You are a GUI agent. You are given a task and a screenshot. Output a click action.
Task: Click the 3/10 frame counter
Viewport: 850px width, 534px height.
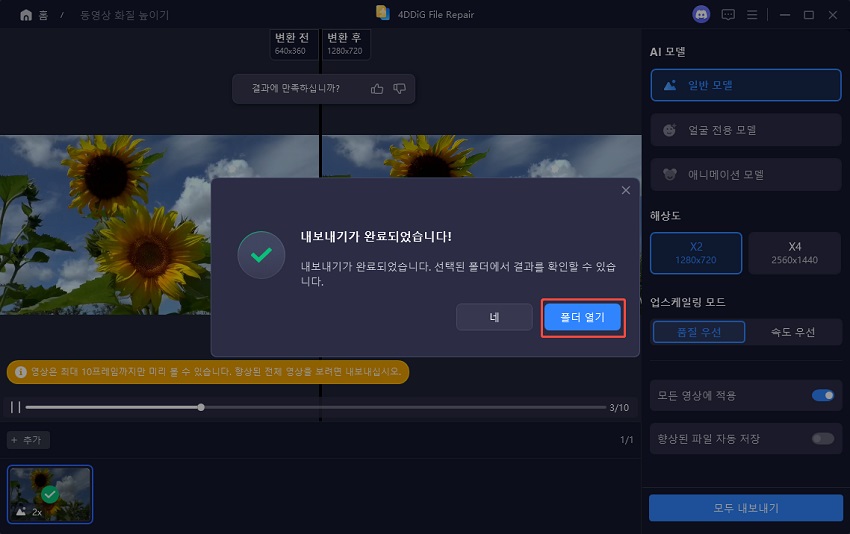619,408
